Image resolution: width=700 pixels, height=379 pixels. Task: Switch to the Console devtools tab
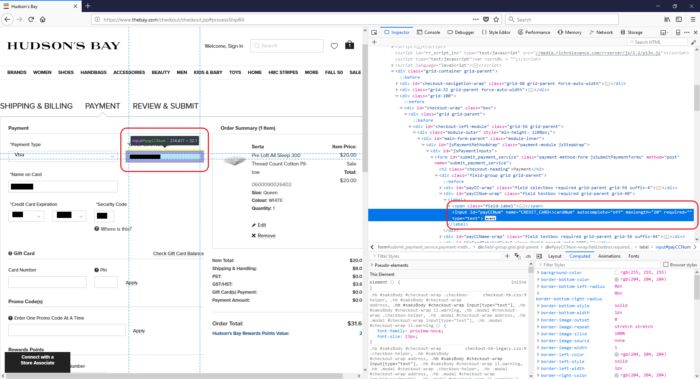429,32
